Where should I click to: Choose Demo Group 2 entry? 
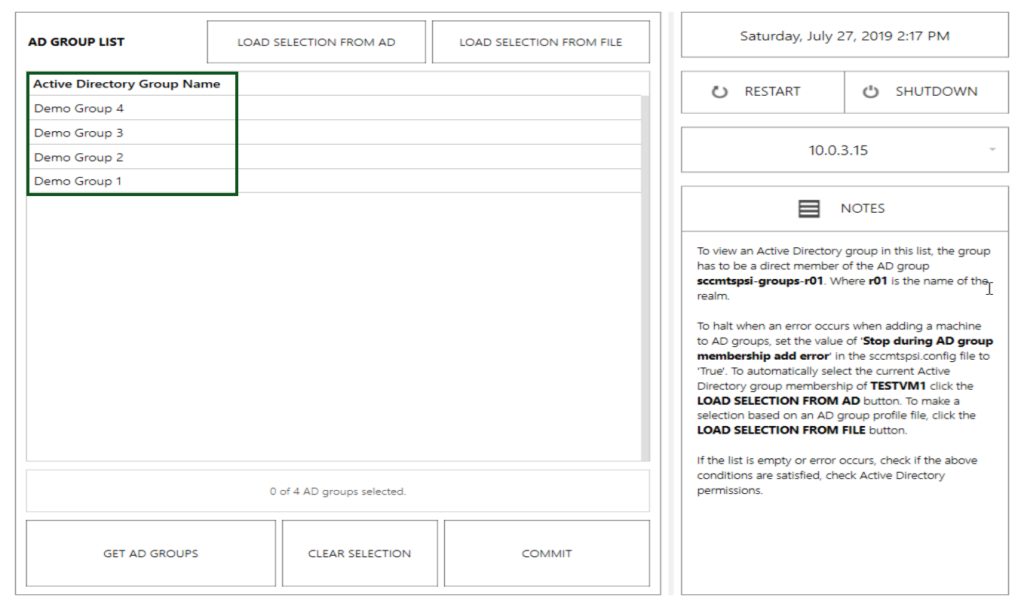coord(79,157)
